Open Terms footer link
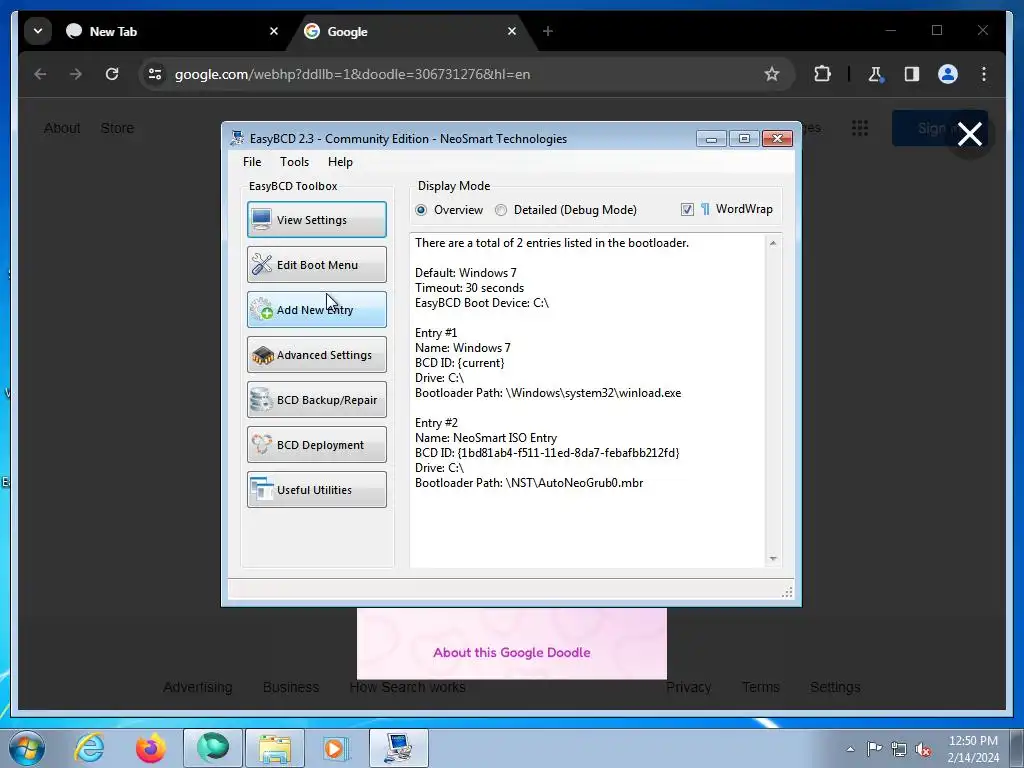Viewport: 1024px width, 768px height. click(760, 687)
